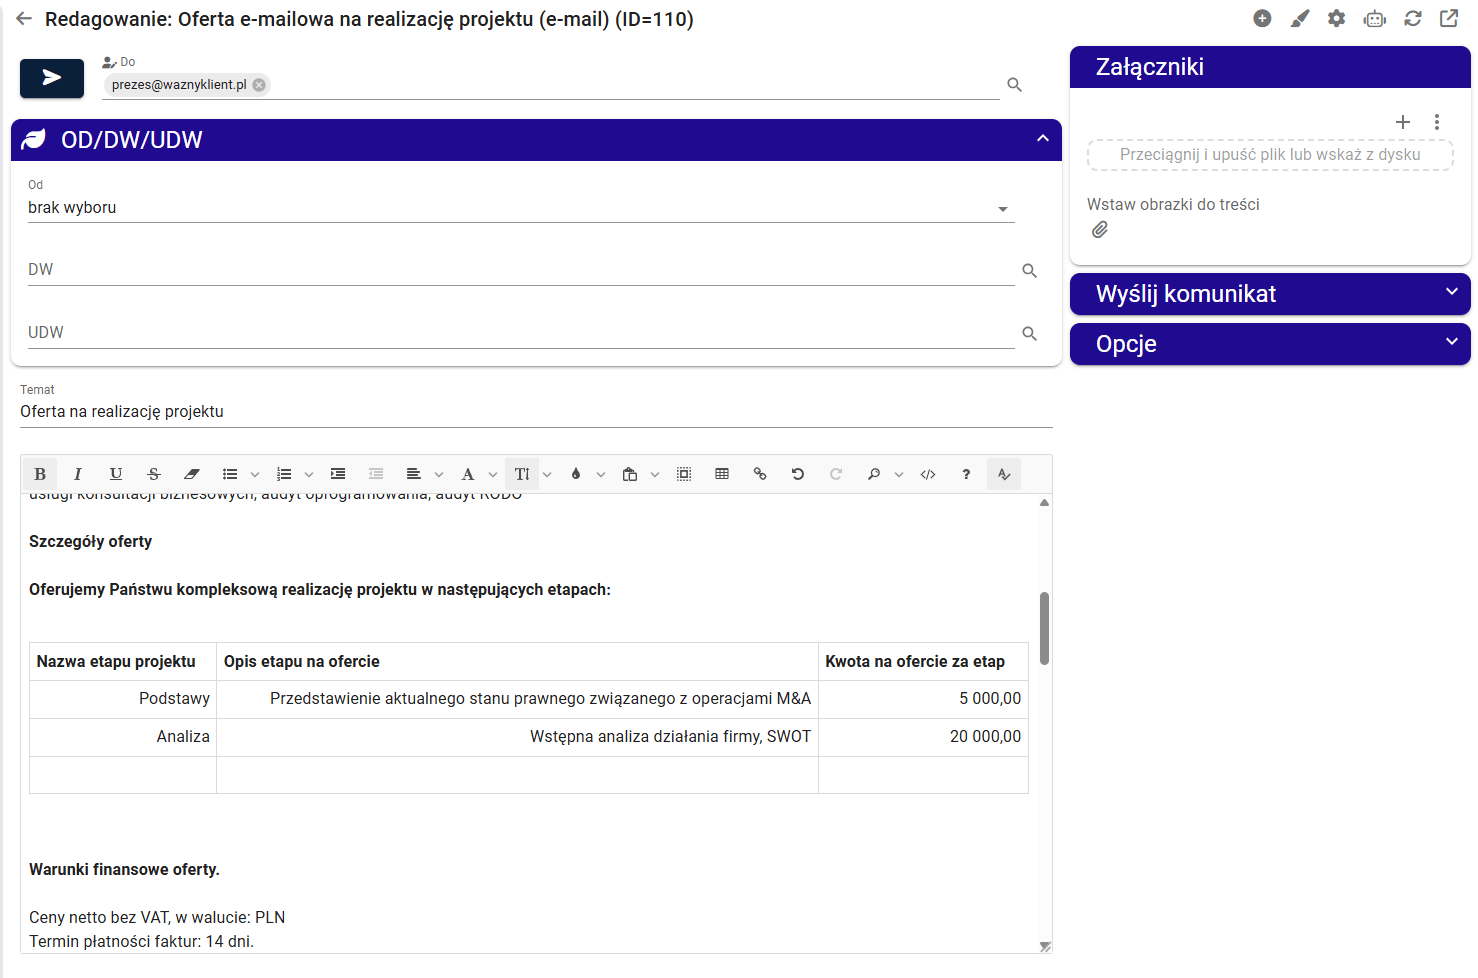The height and width of the screenshot is (978, 1478).
Task: Click the refresh icon in header
Action: (1413, 19)
